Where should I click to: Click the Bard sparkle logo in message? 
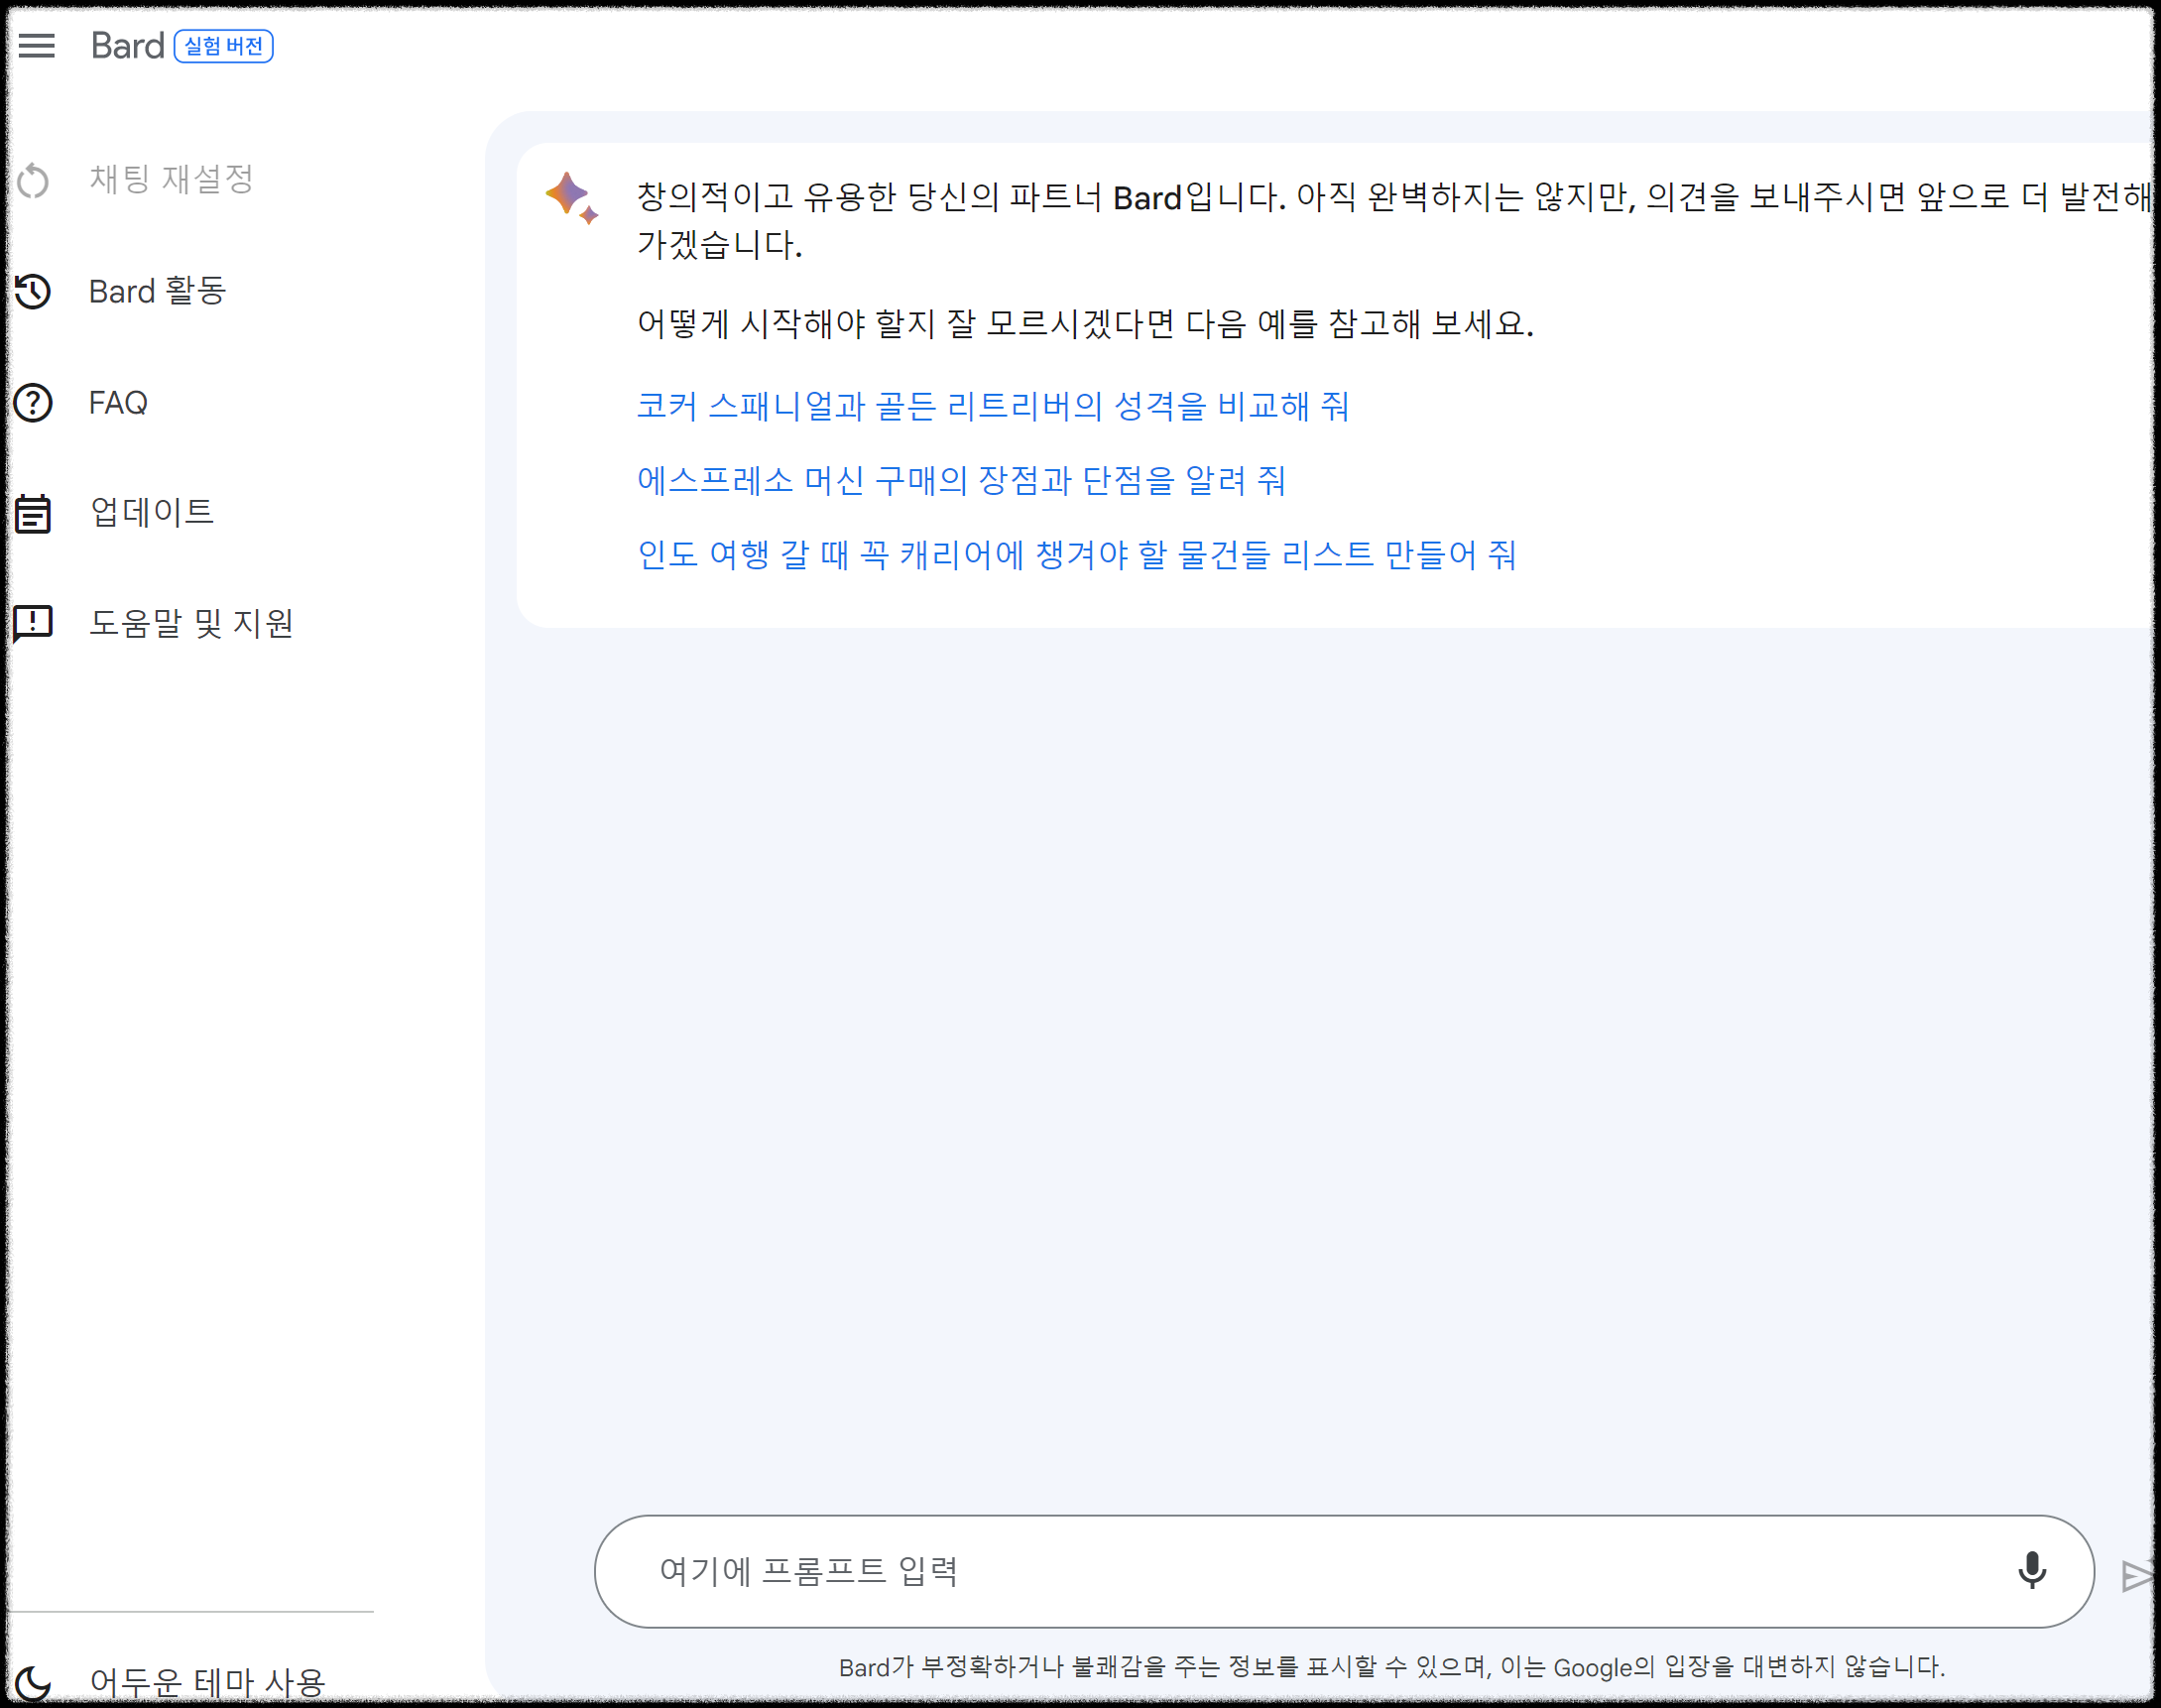point(571,197)
